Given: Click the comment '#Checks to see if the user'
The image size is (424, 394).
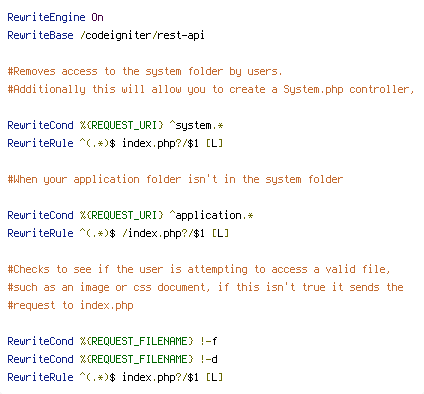Looking at the screenshot, I should click(199, 269).
